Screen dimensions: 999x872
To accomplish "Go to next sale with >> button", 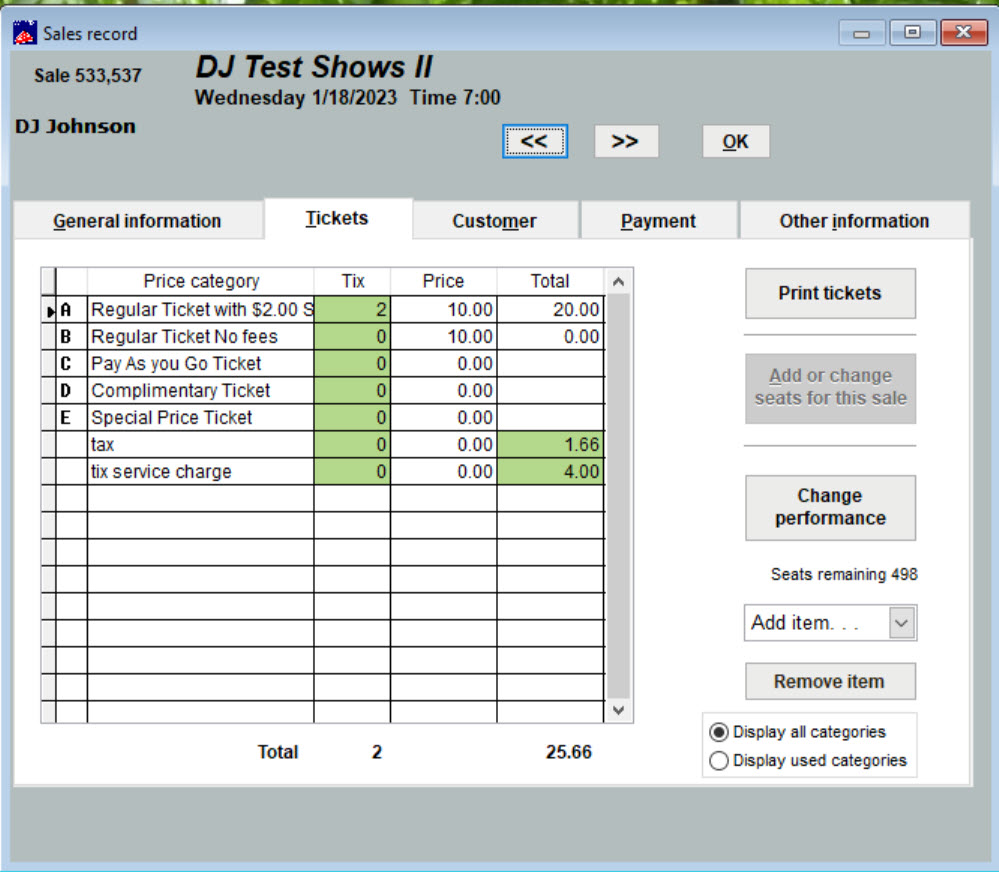I will (x=626, y=142).
